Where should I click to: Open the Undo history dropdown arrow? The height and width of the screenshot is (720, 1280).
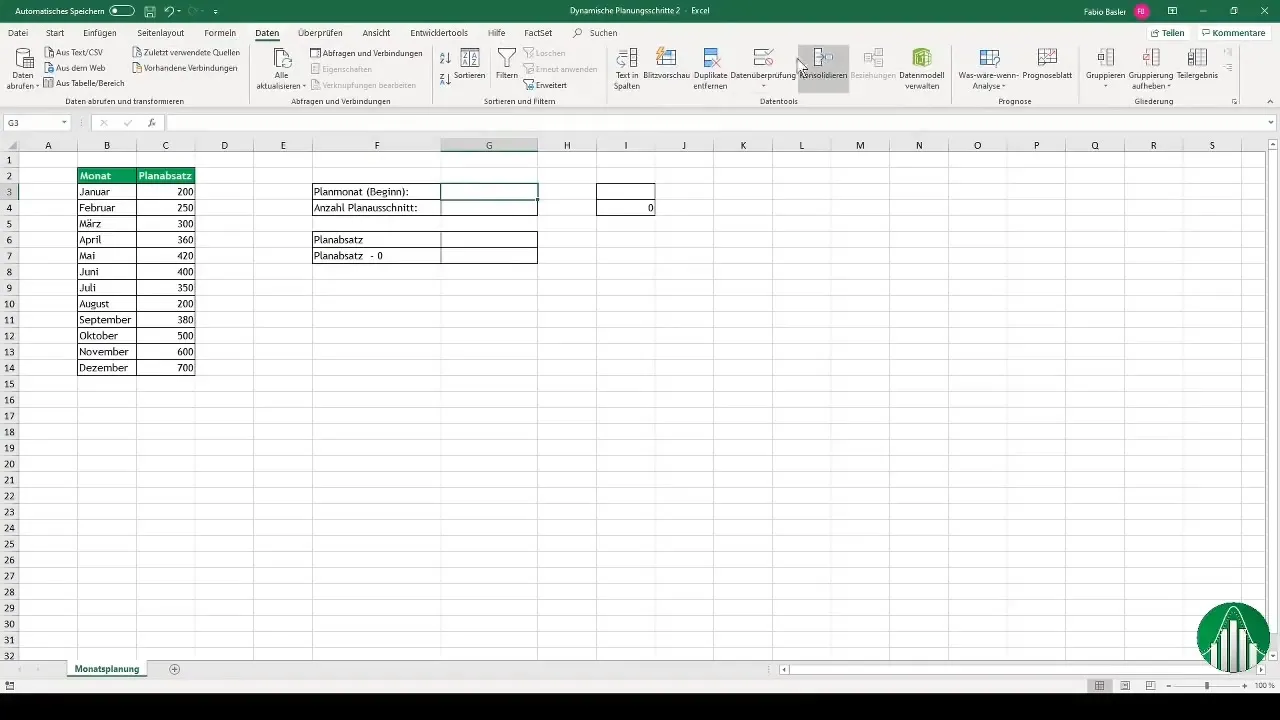179,11
